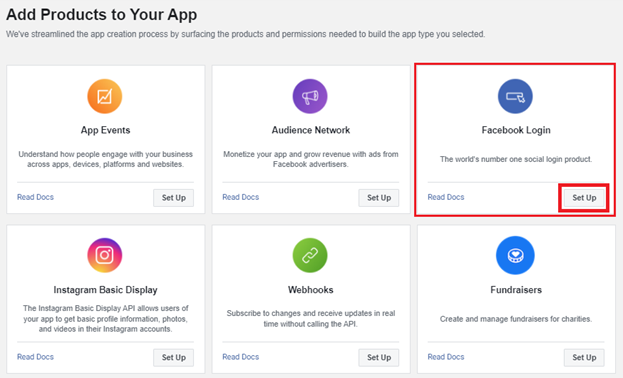Click the Instagram Basic Display camera icon
The image size is (623, 378).
pos(104,255)
